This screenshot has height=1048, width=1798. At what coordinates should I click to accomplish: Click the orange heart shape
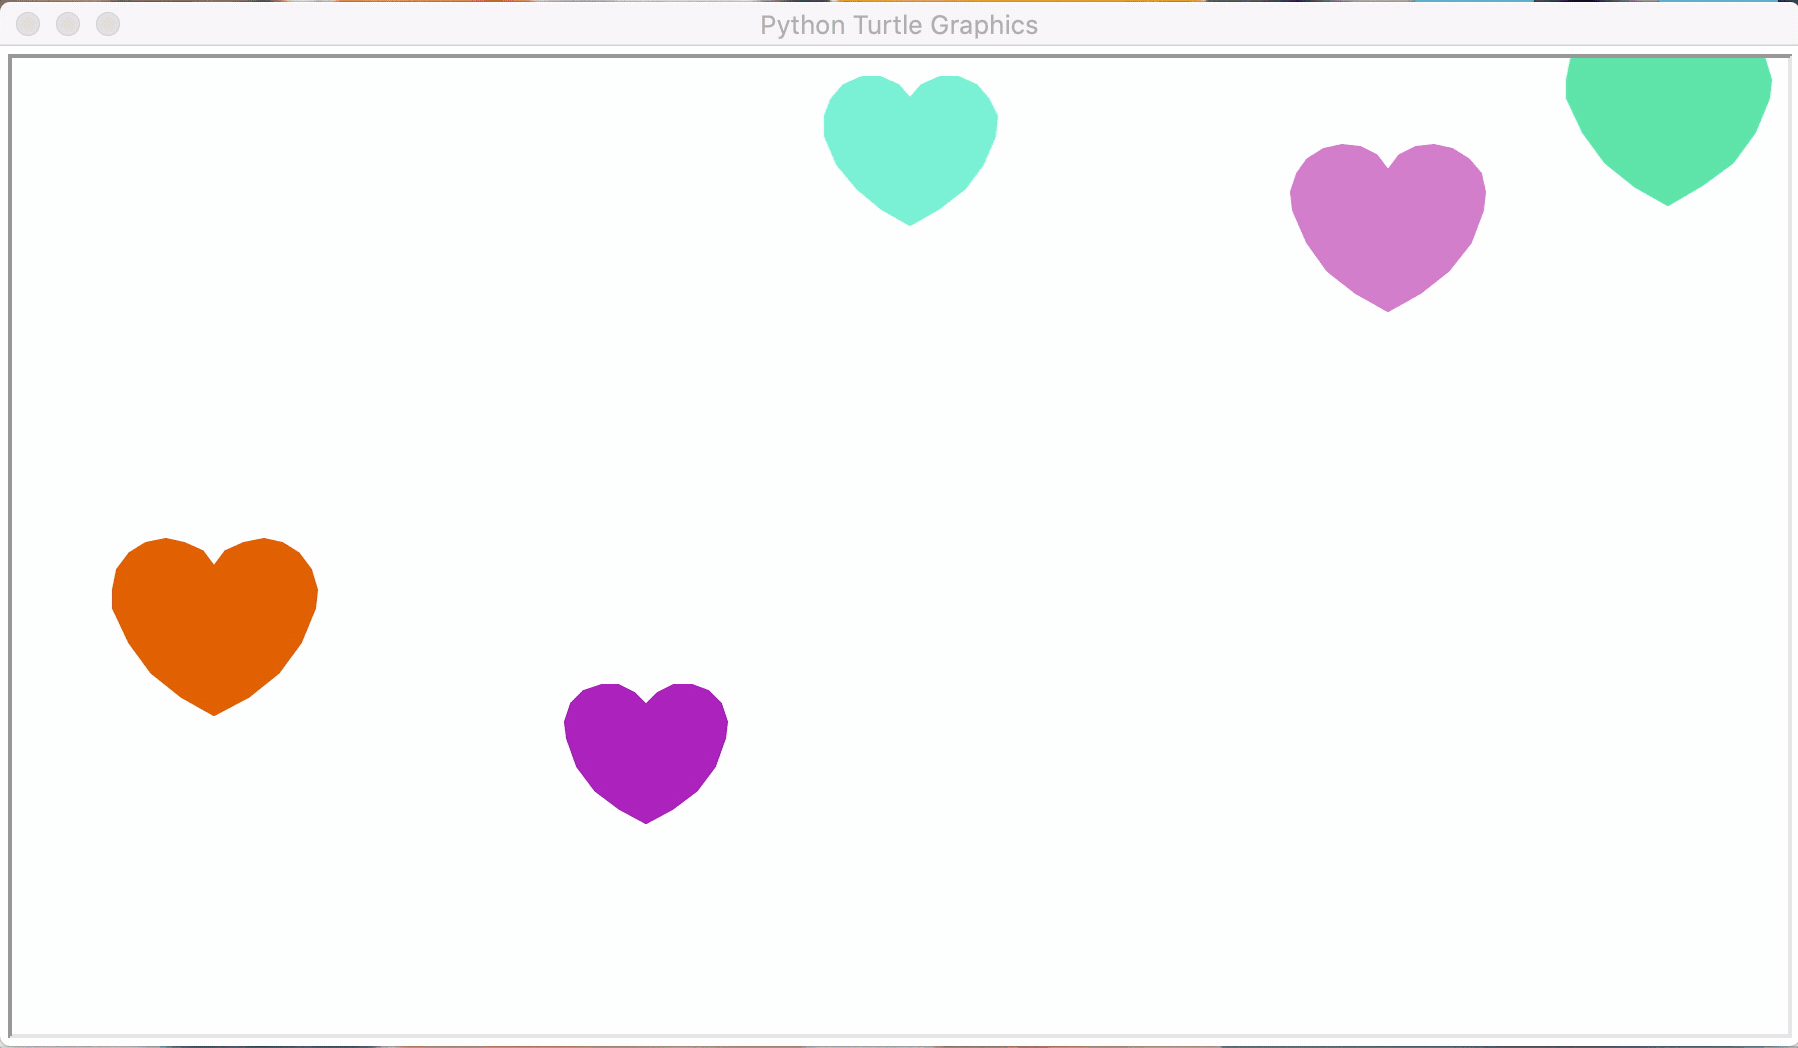(x=214, y=625)
